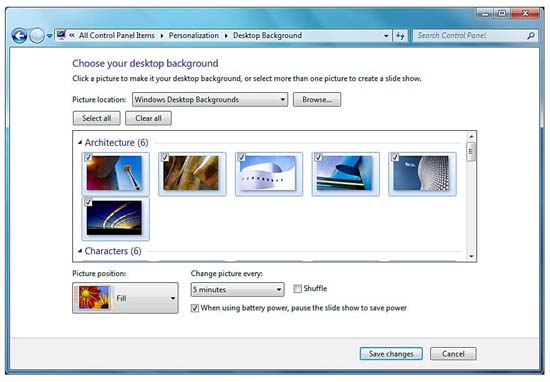550x382 pixels.
Task: Collapse the Characters (6) group
Action: point(80,251)
